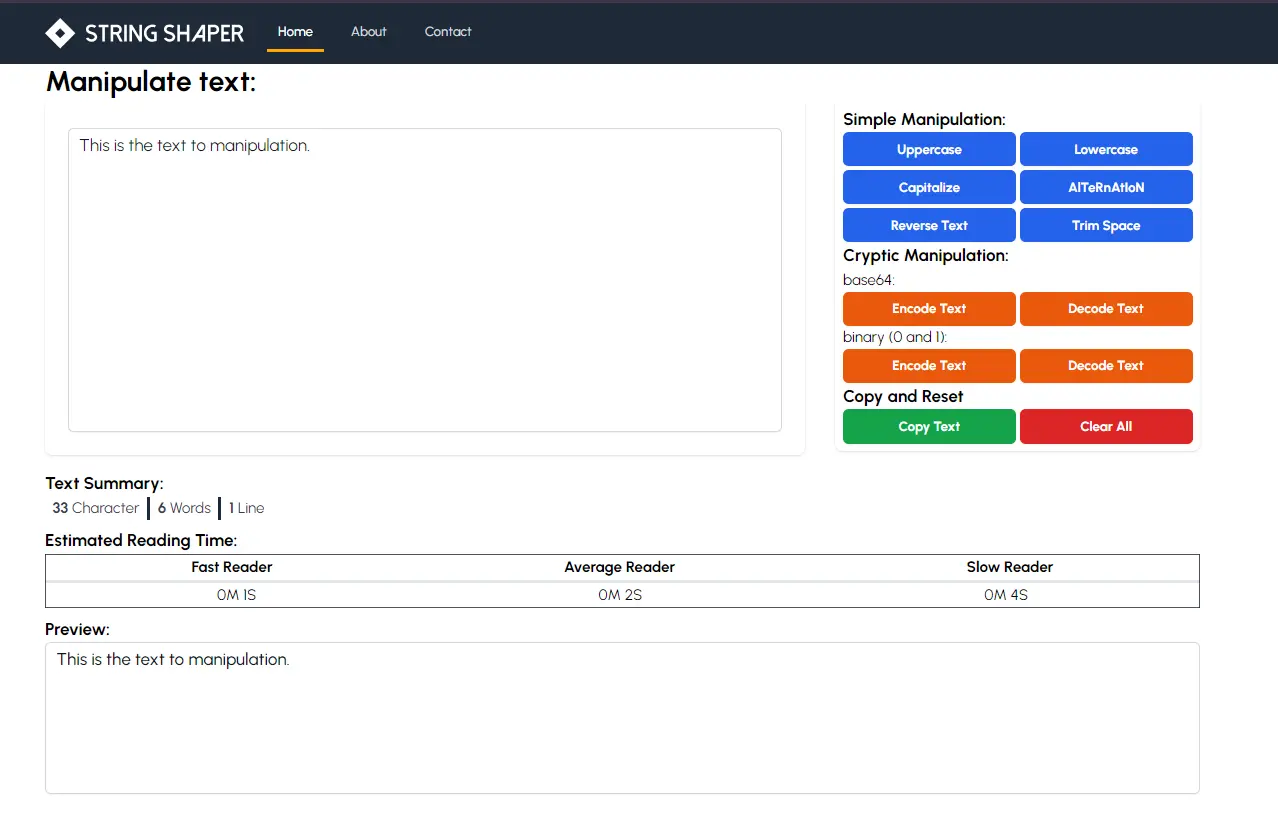The height and width of the screenshot is (829, 1278).
Task: Click the 'base64:' label
Action: 869,280
